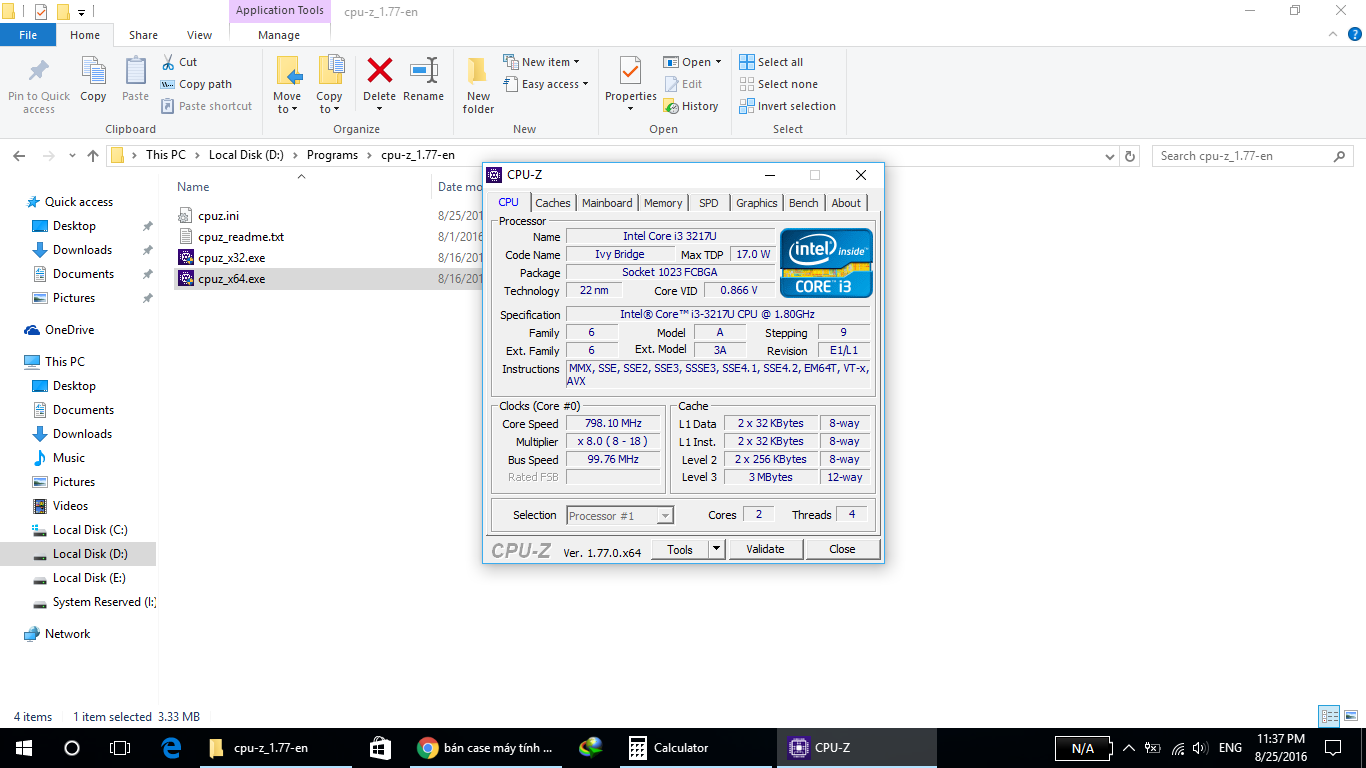Open Local Disk (C:) in navigation pane

click(90, 530)
